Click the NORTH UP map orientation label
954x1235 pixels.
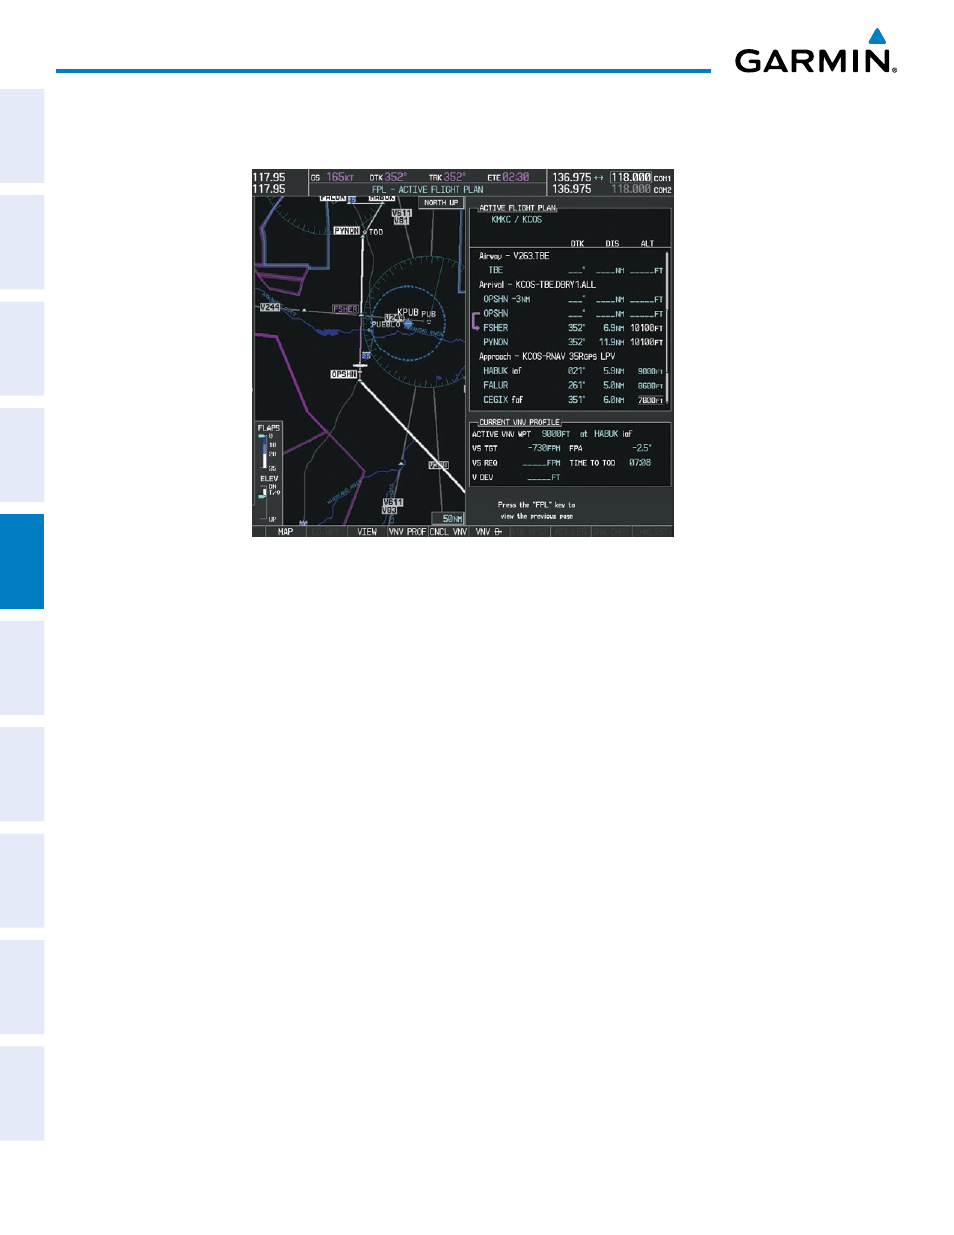click(441, 202)
